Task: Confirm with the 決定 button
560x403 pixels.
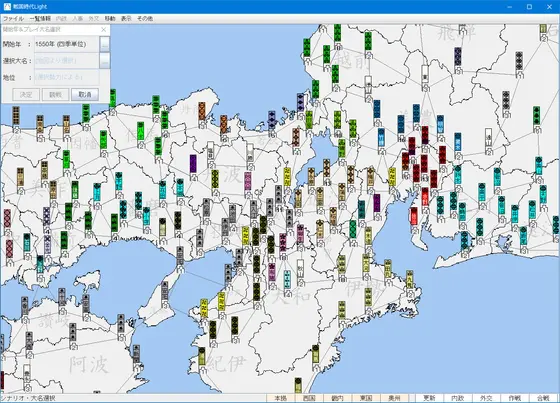Action: coord(26,95)
